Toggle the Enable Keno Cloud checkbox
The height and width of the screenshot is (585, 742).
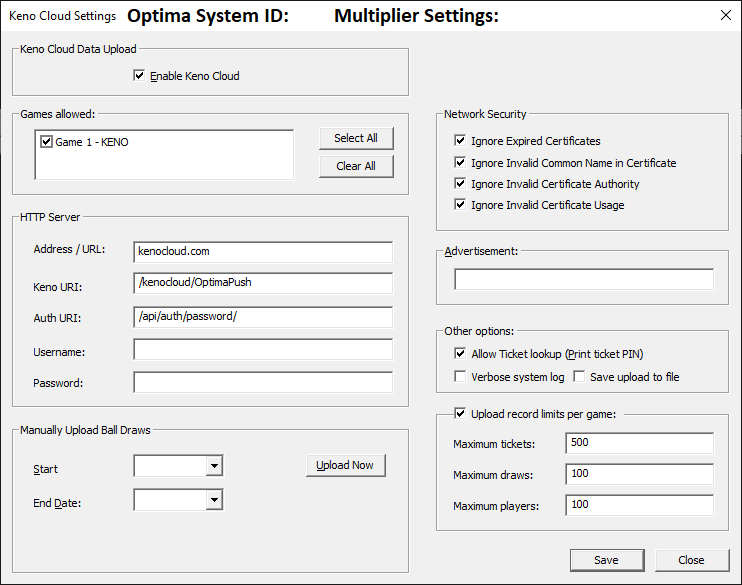[x=140, y=75]
